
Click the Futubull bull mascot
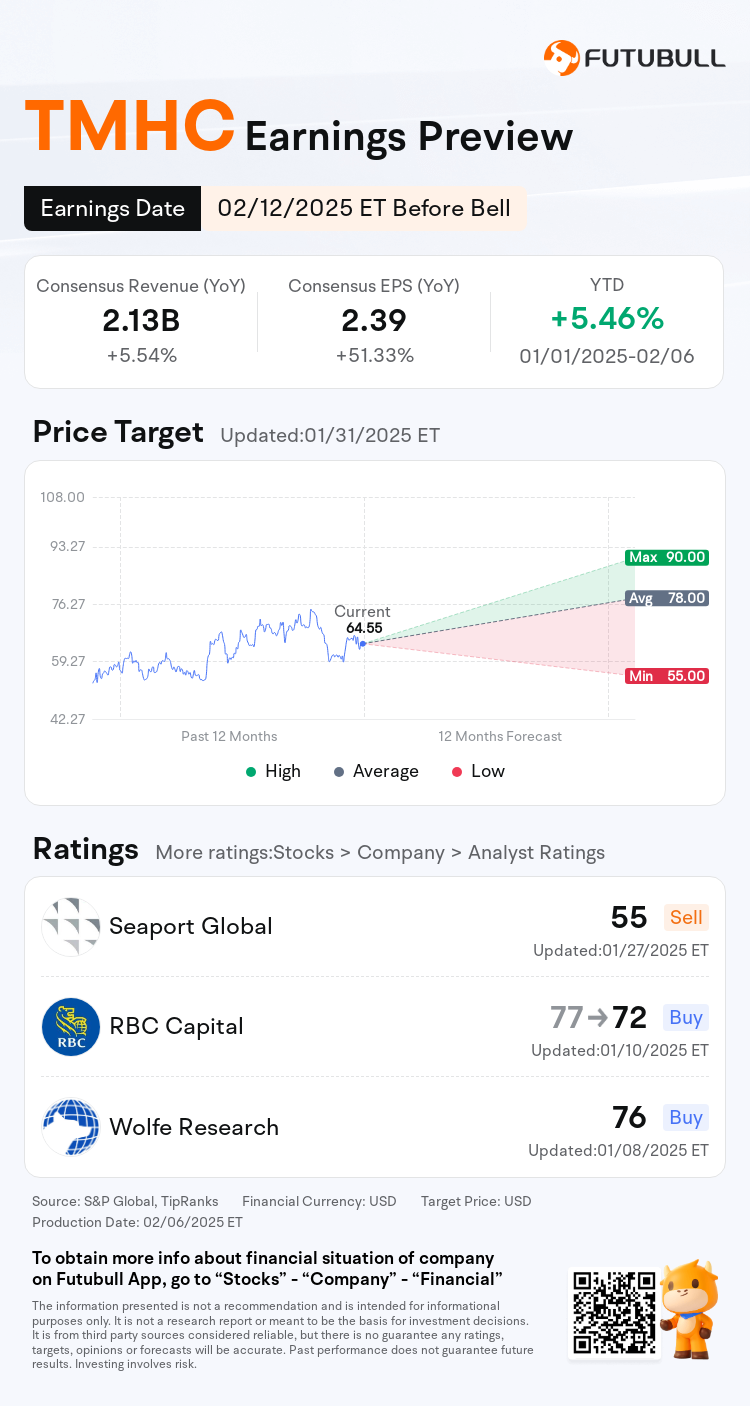pyautogui.click(x=690, y=1308)
